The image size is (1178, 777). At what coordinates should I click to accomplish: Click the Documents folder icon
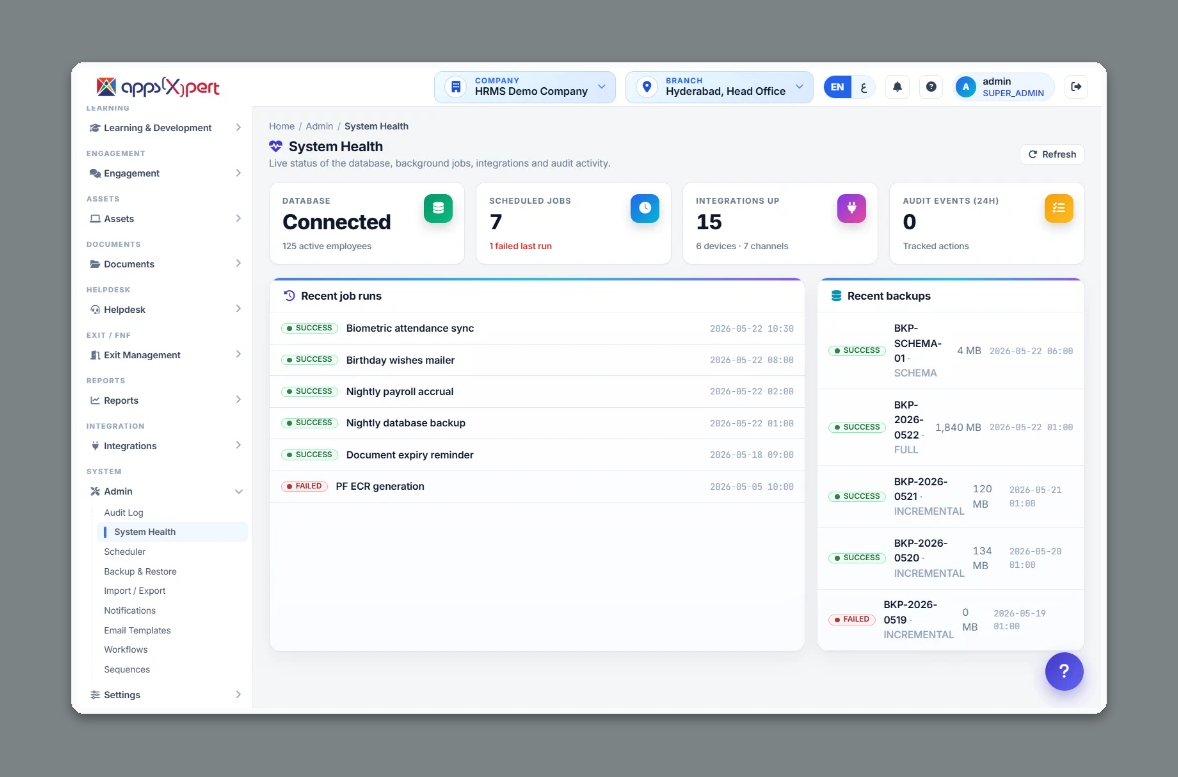click(x=95, y=265)
